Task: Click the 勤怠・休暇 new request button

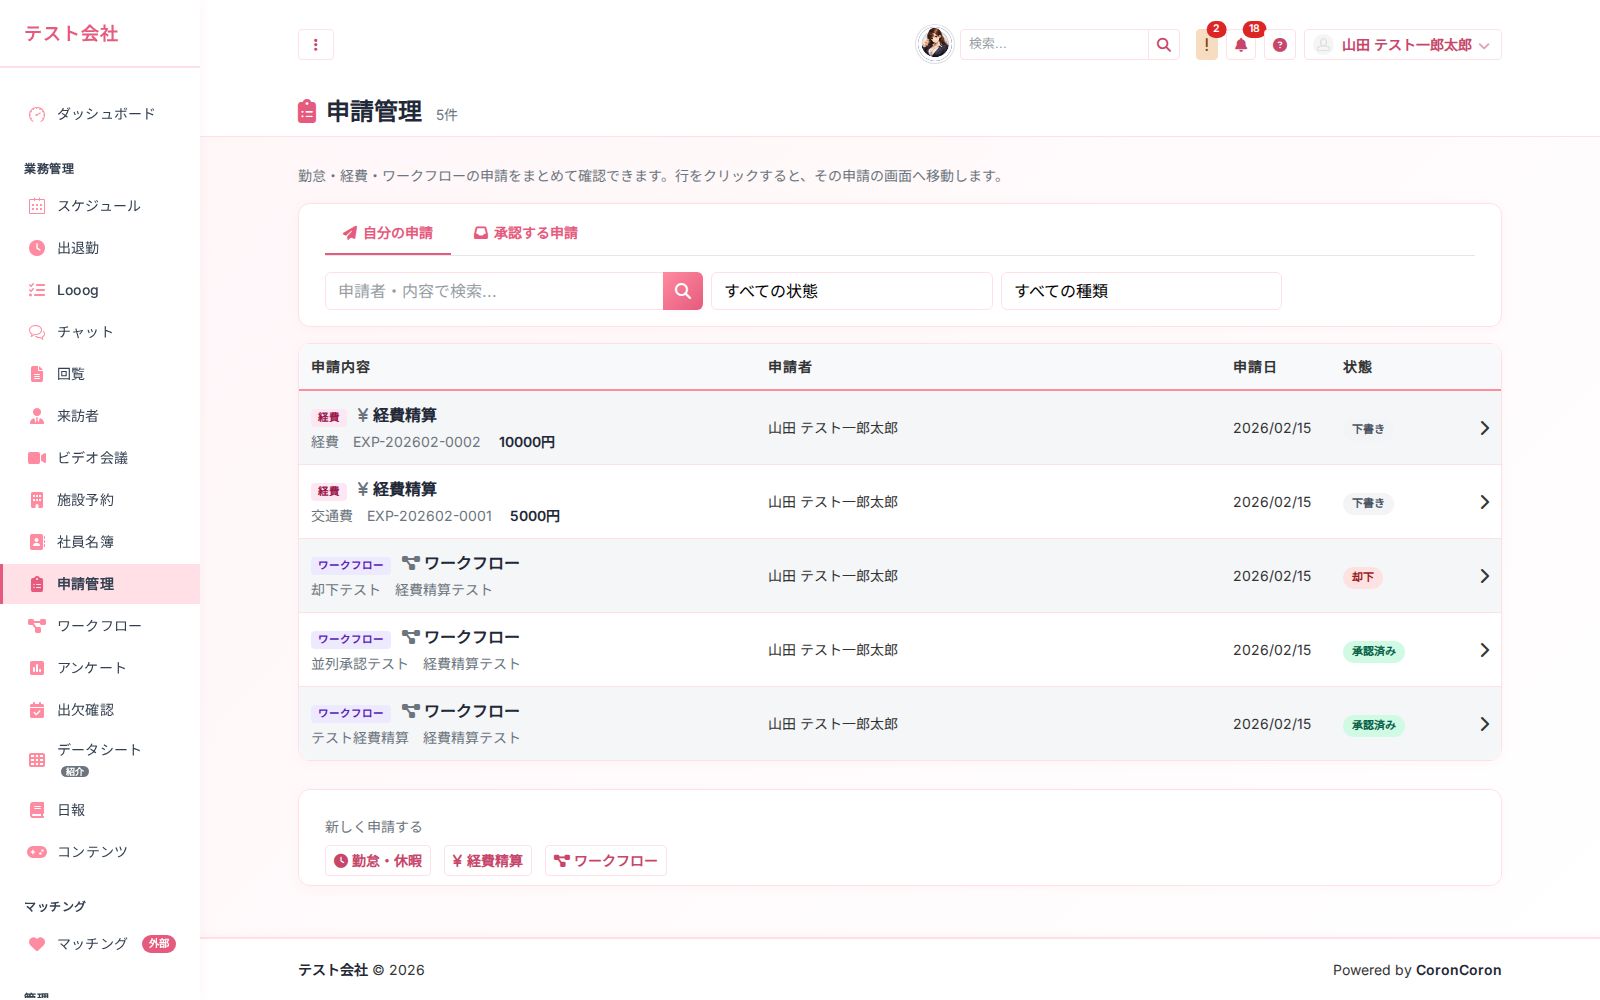Action: click(x=378, y=861)
